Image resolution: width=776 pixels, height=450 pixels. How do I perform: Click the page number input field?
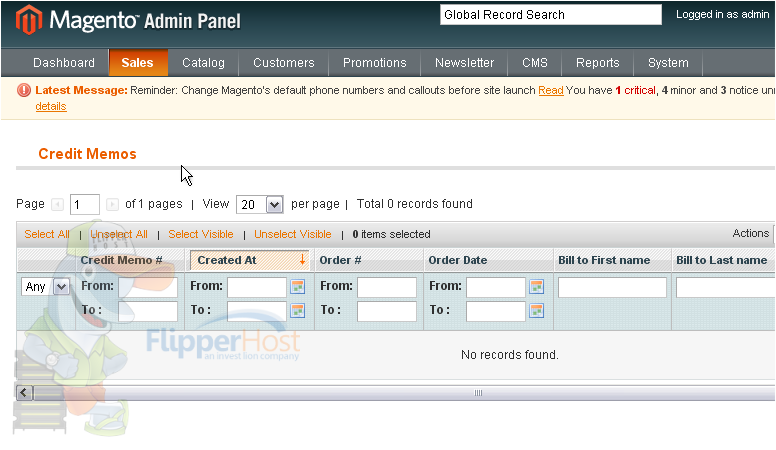pos(85,204)
